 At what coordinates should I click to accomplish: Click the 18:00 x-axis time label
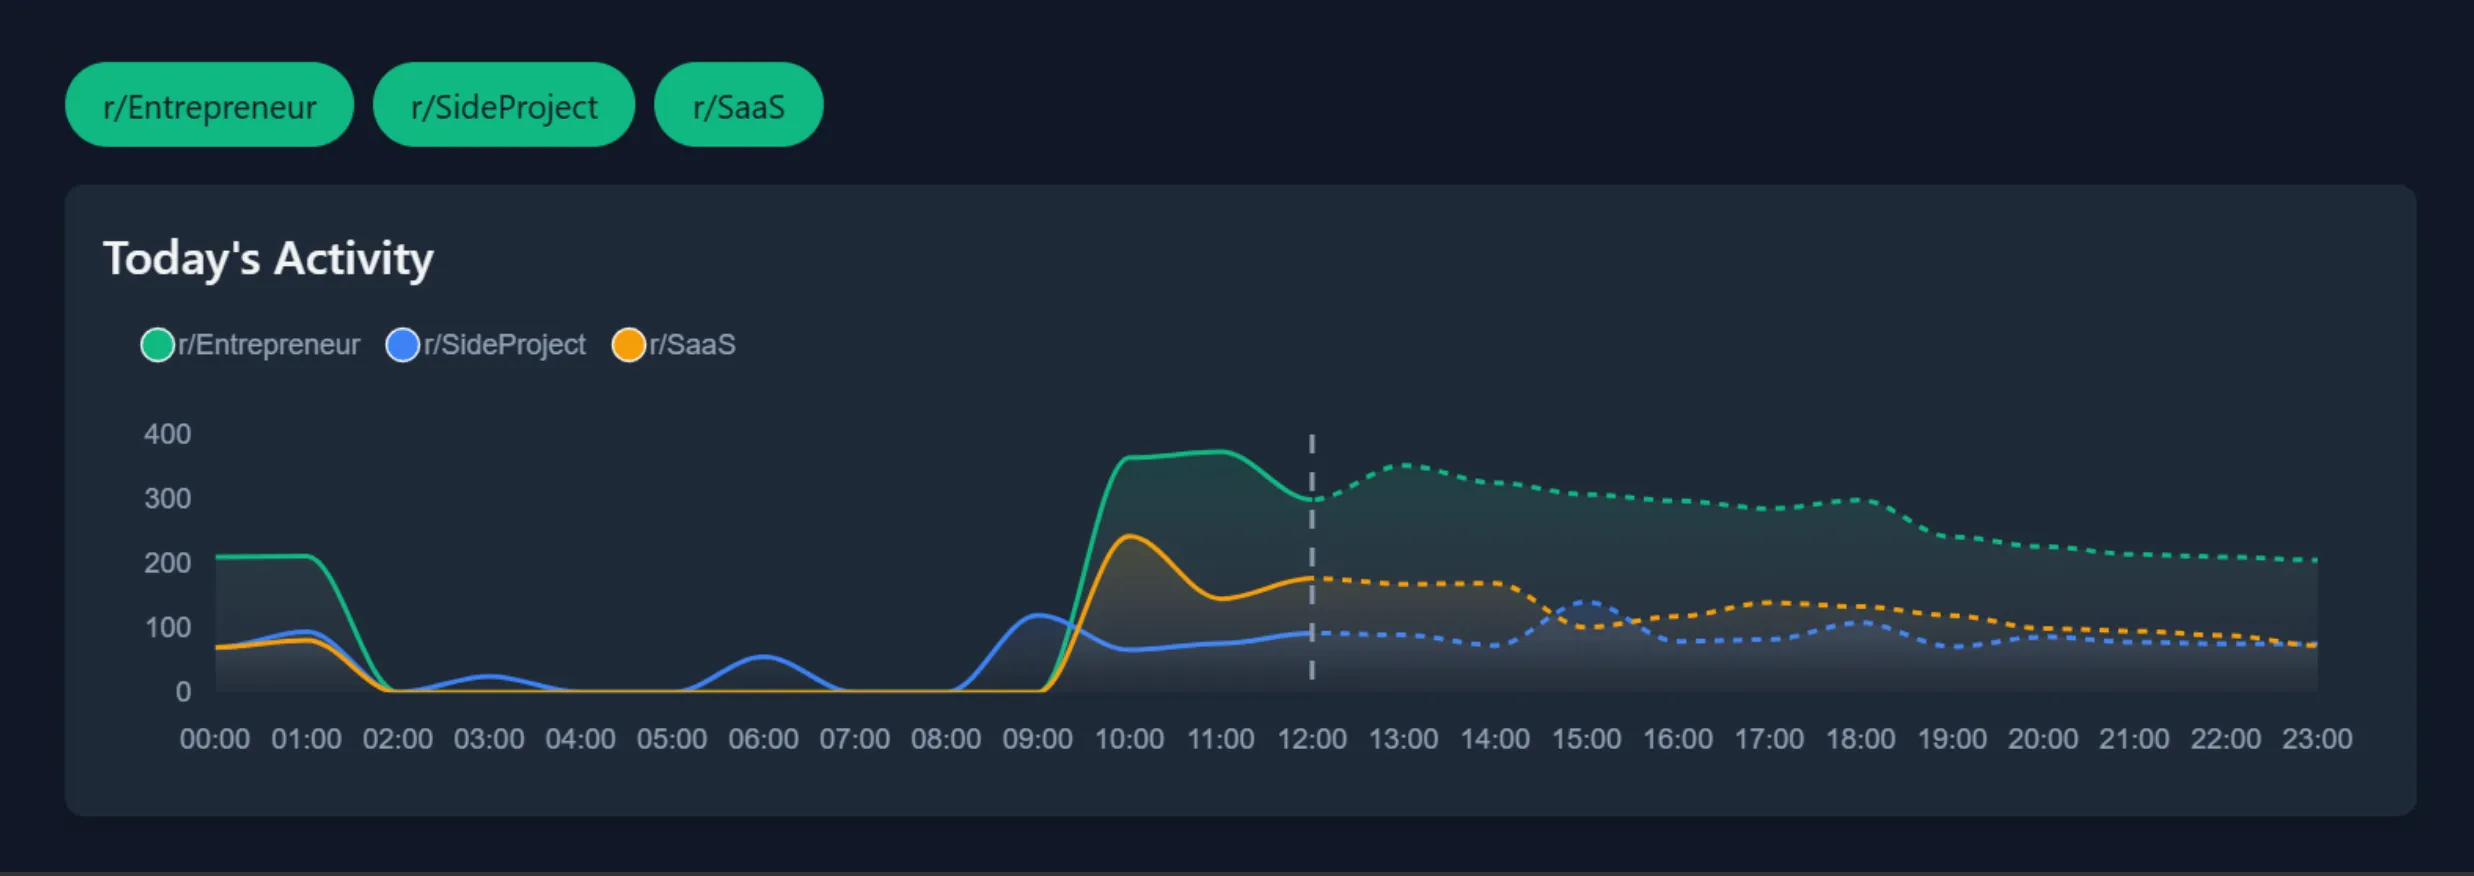1860,739
